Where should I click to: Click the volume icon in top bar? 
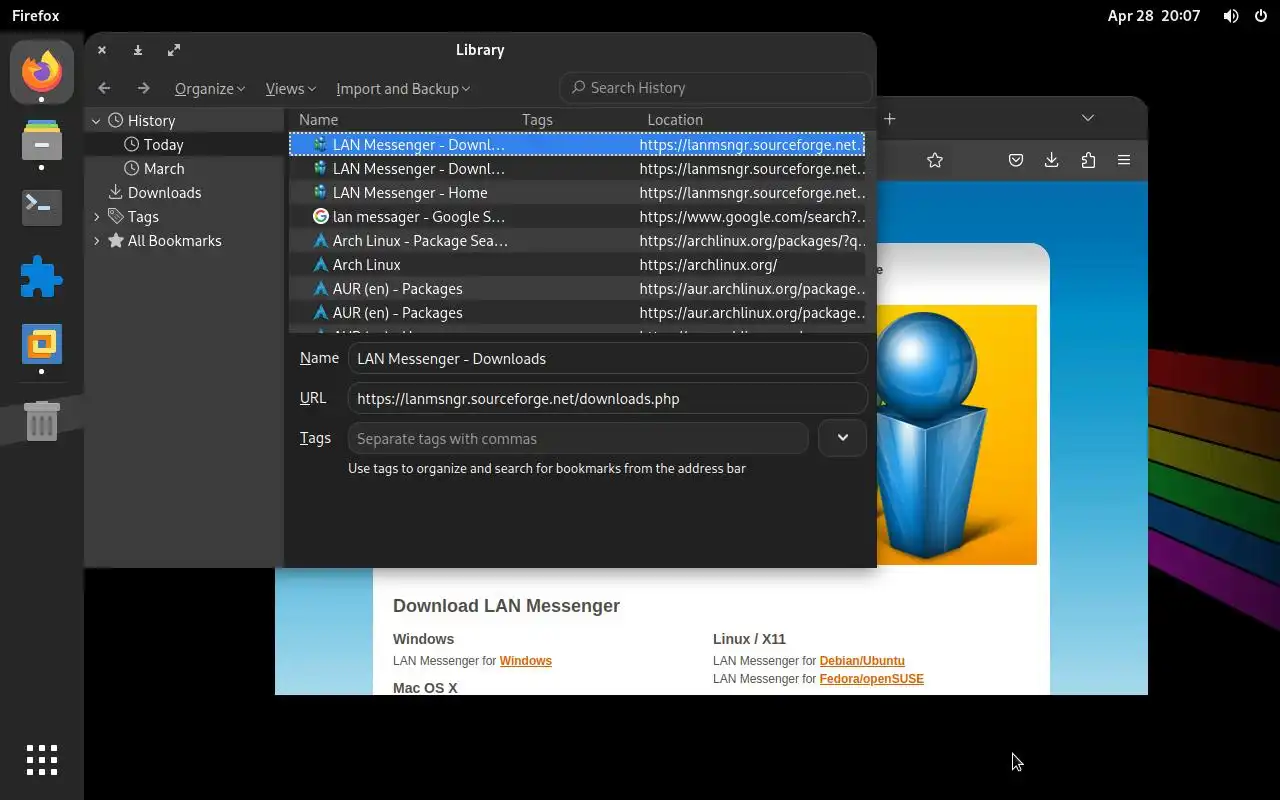click(1231, 16)
